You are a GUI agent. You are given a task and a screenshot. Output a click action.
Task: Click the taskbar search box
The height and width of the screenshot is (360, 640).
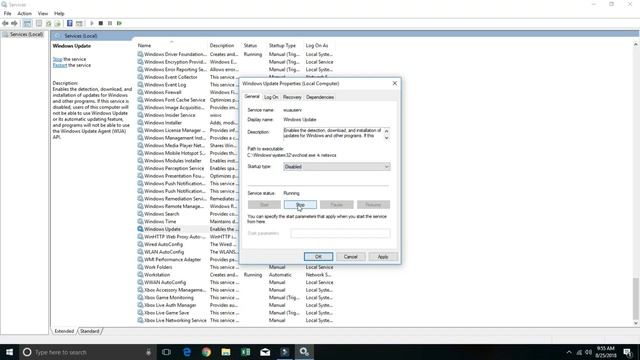[x=87, y=352]
